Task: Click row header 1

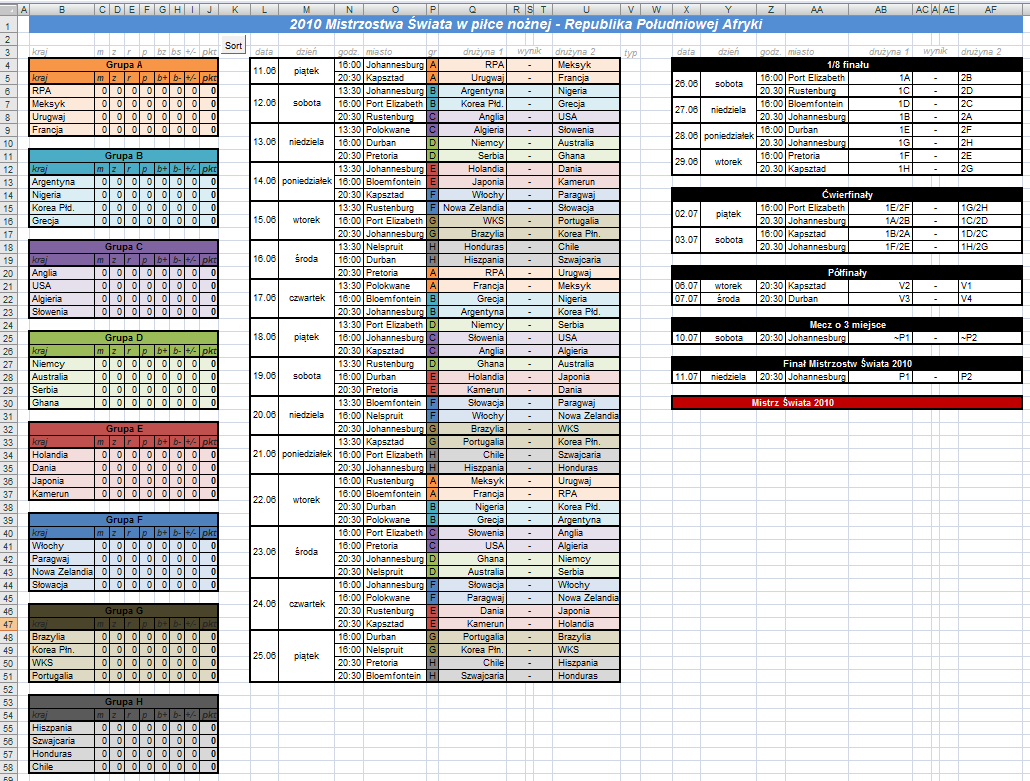Action: pyautogui.click(x=10, y=24)
